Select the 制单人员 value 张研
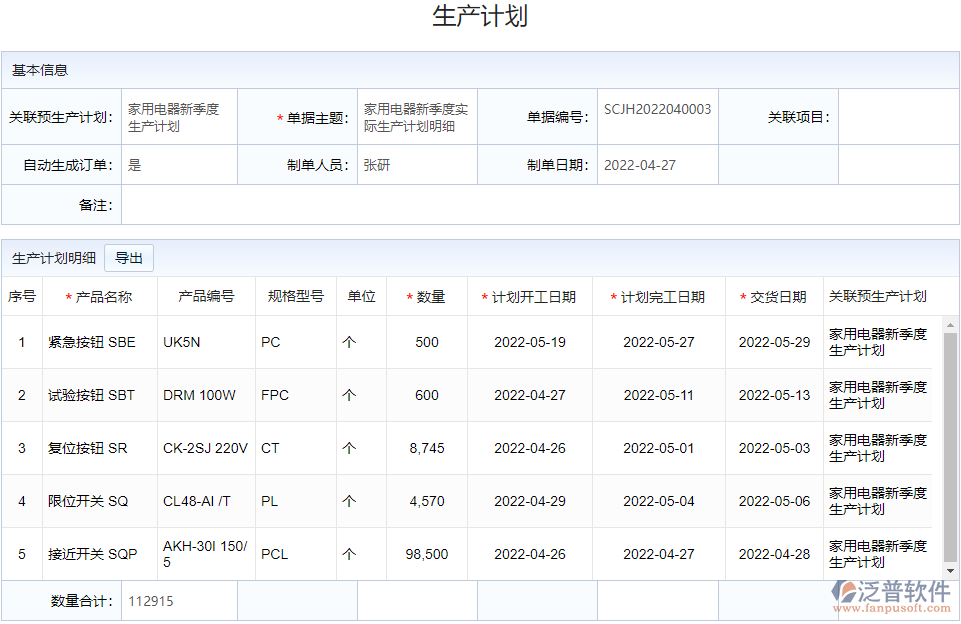 pos(374,164)
